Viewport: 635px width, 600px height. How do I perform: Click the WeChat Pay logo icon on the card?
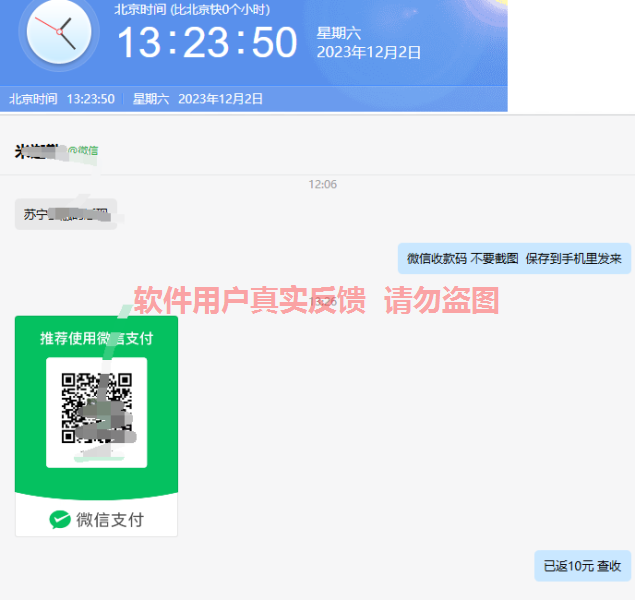pyautogui.click(x=60, y=519)
